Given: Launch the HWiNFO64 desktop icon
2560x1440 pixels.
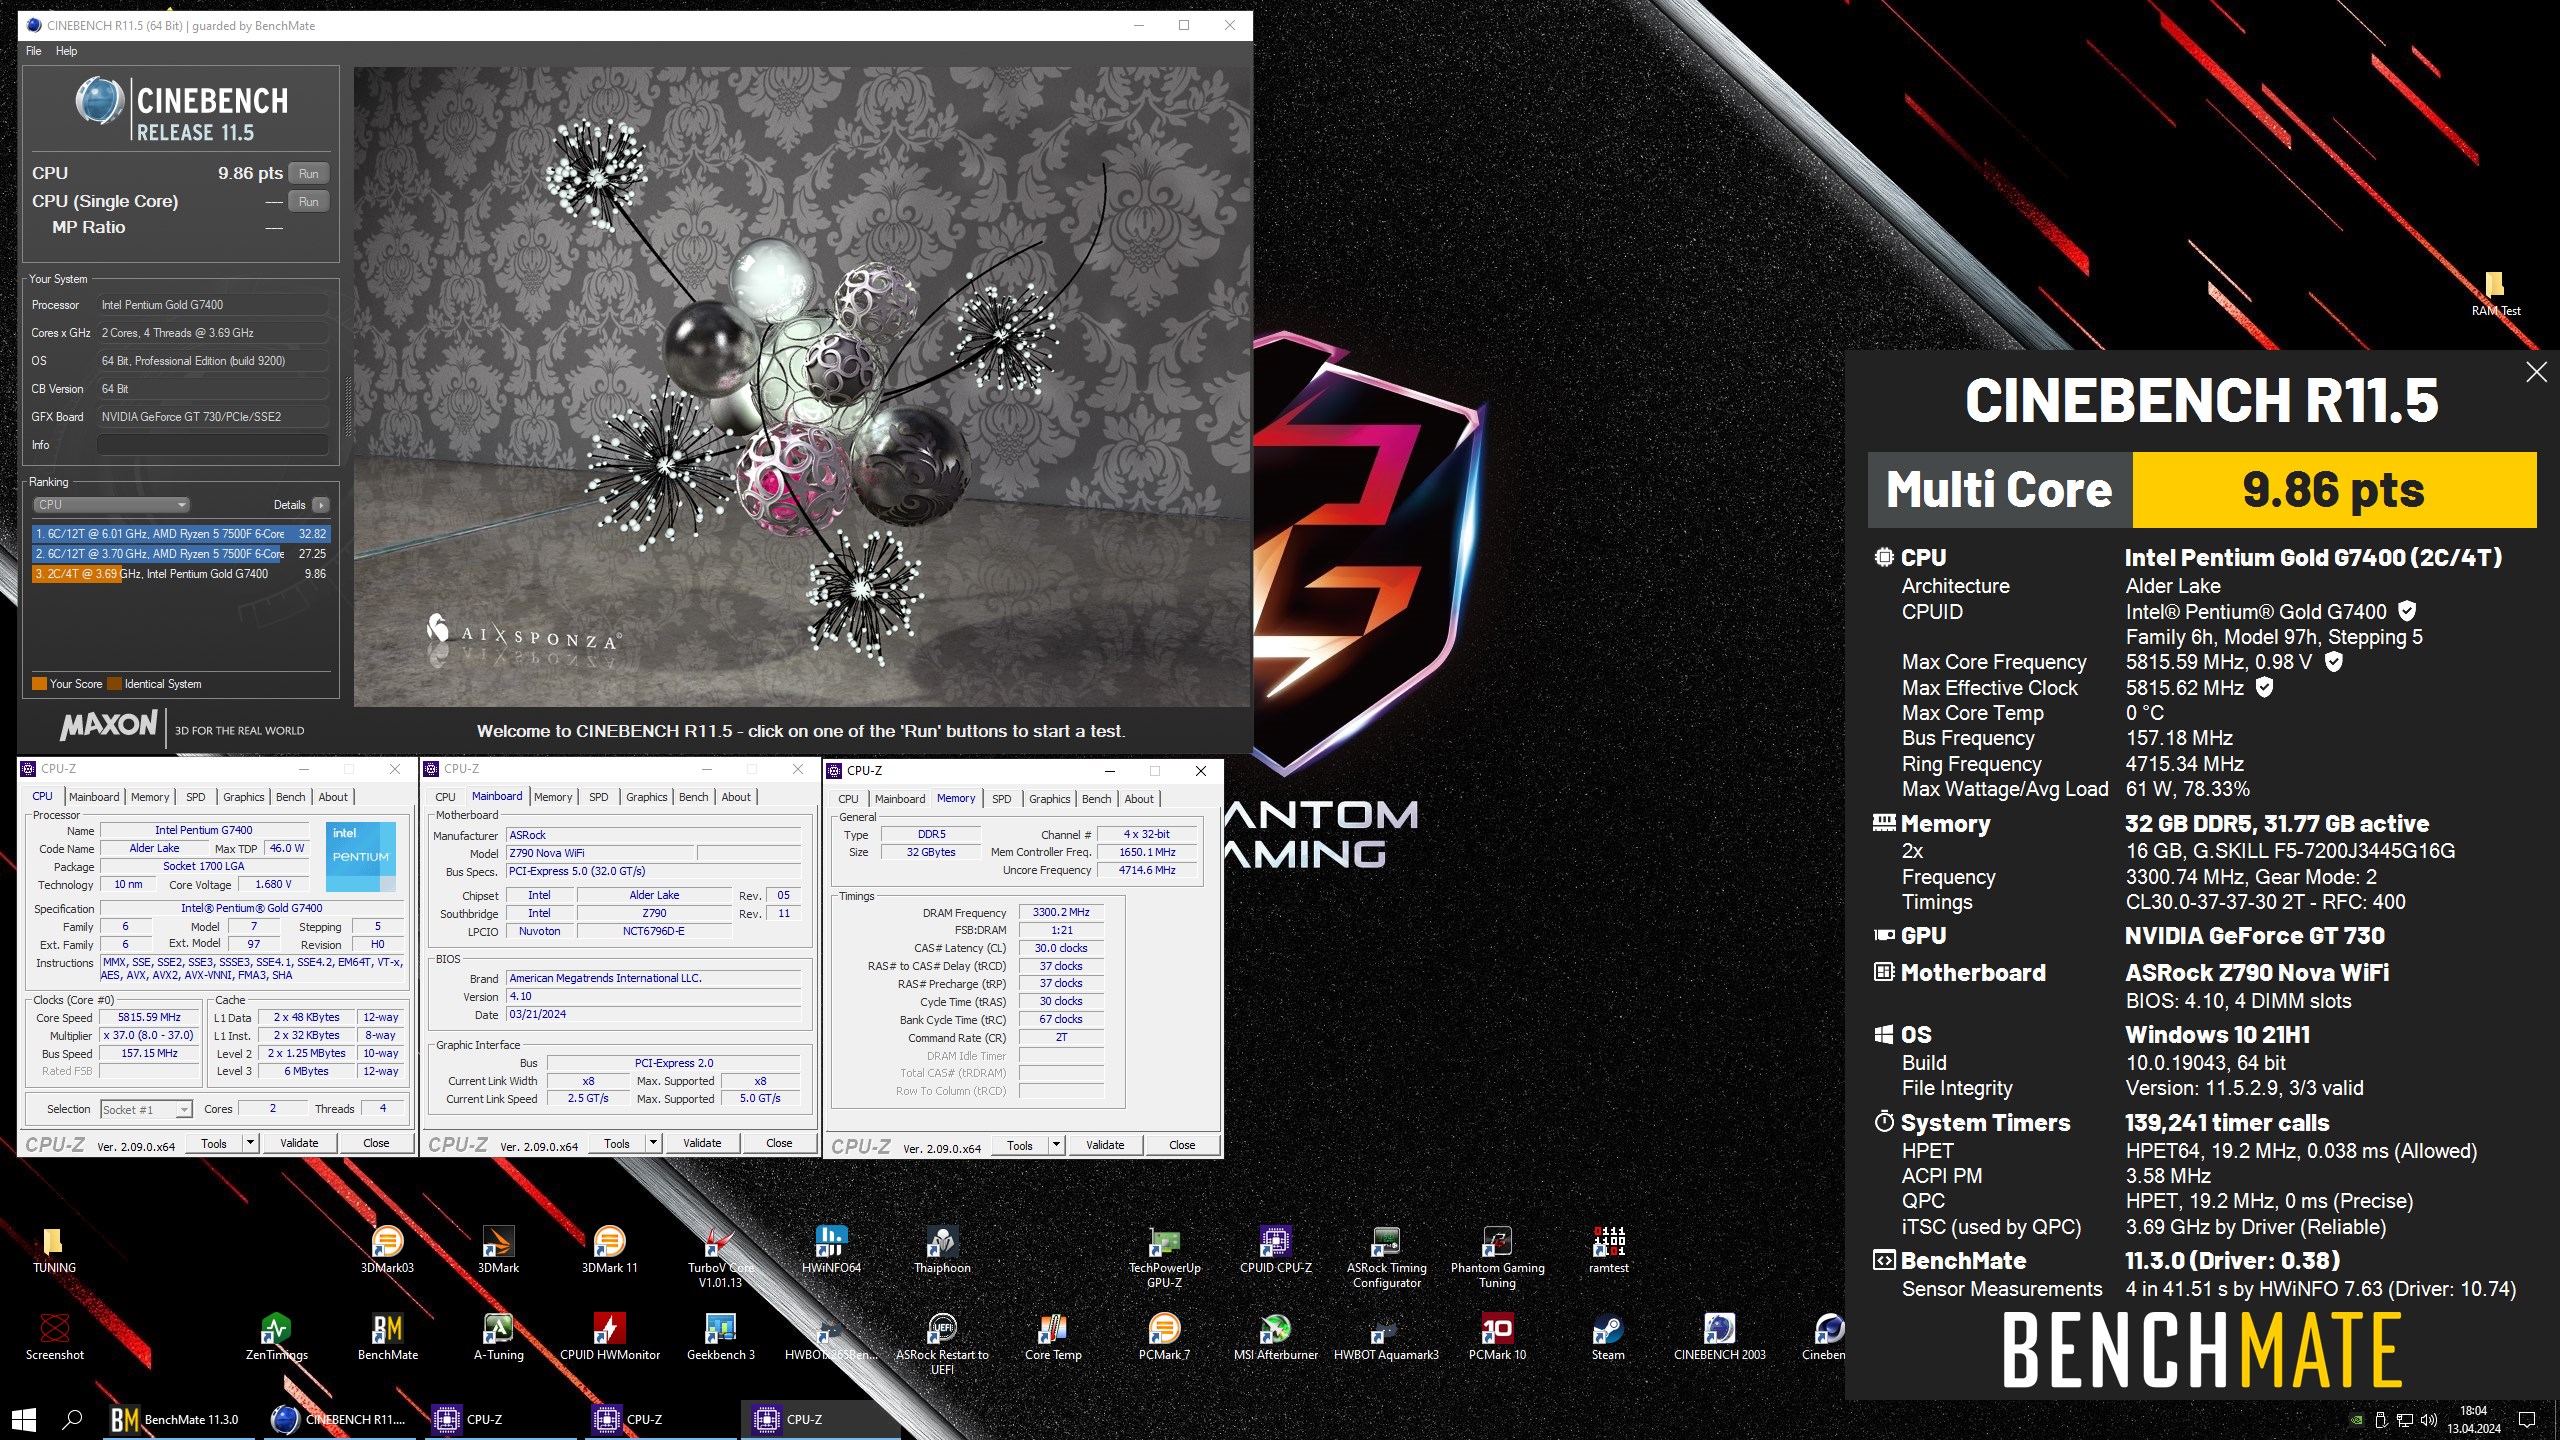Looking at the screenshot, I should [x=831, y=1249].
